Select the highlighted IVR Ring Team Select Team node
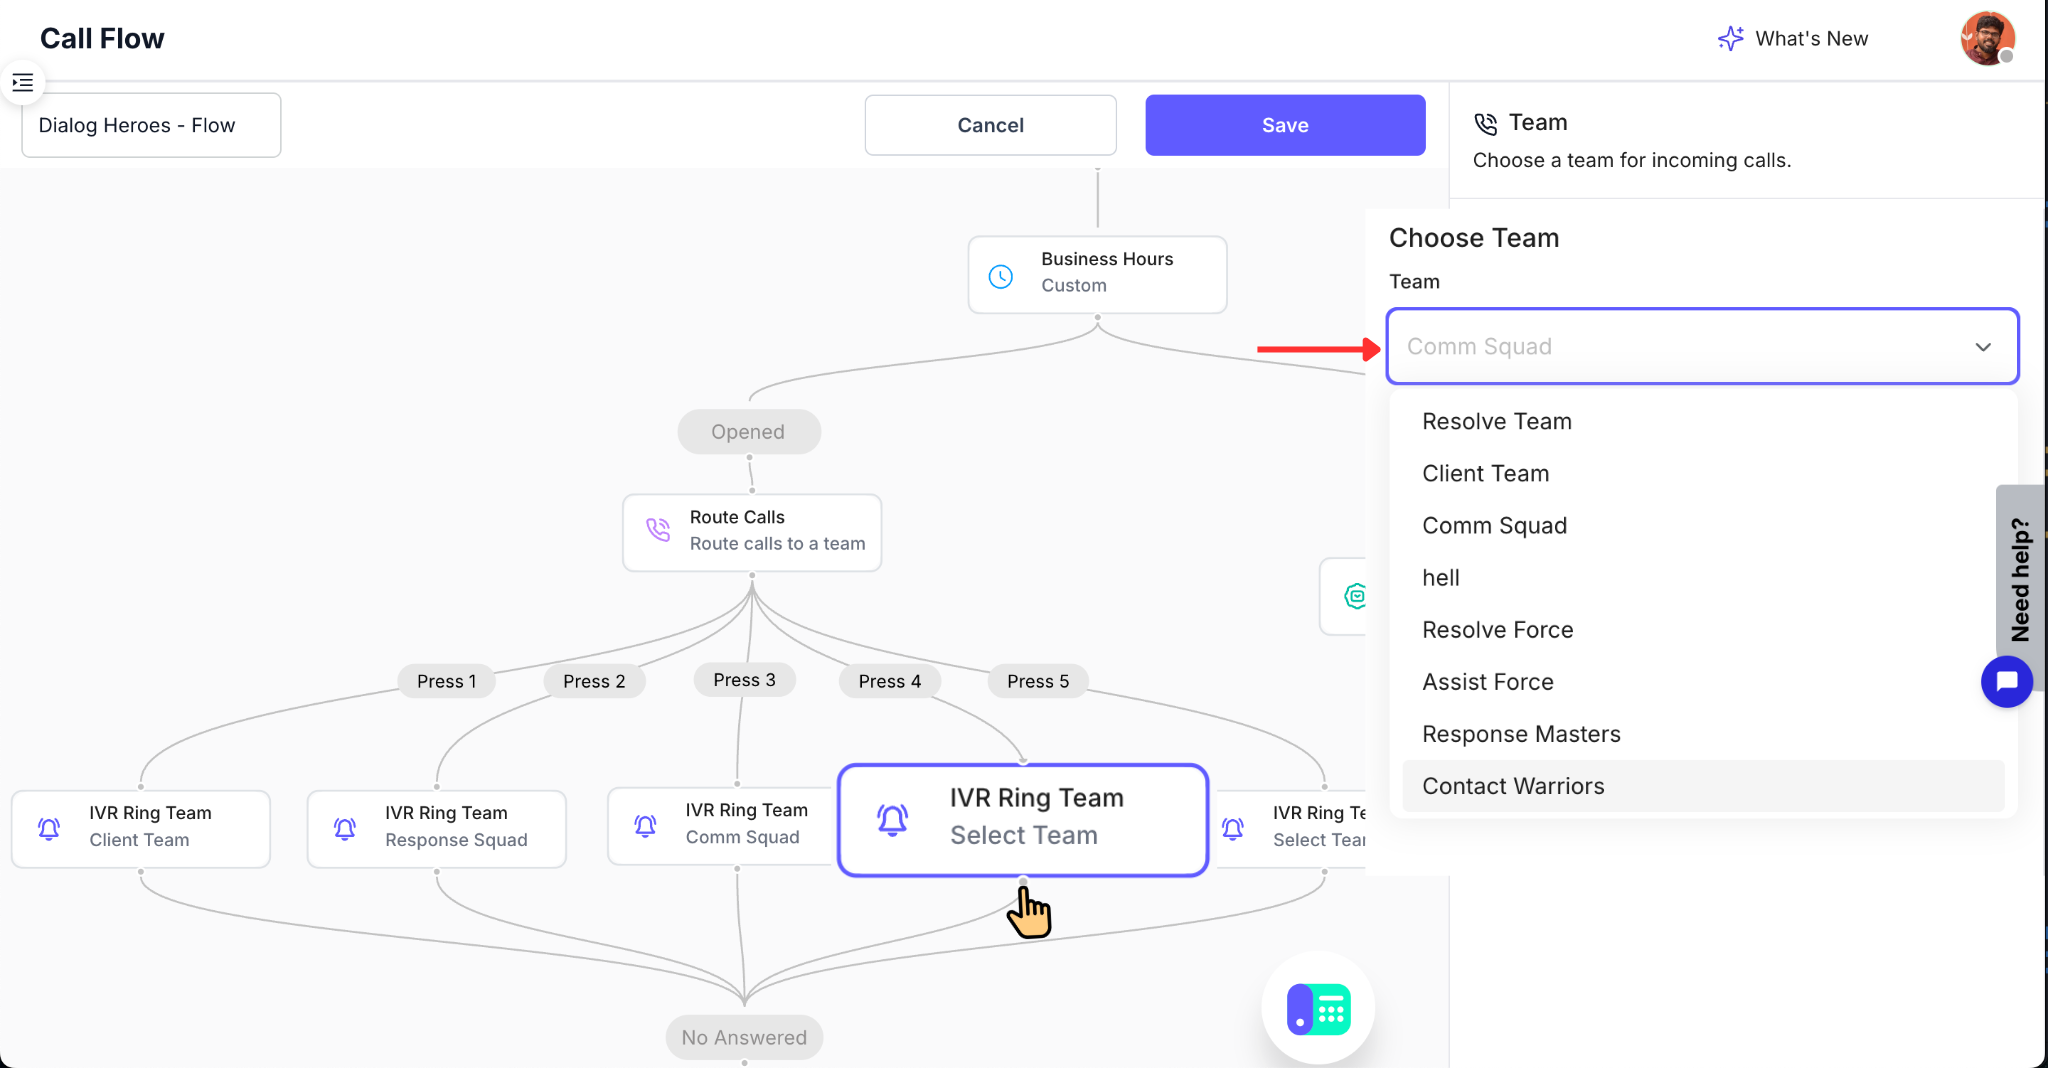The width and height of the screenshot is (2048, 1072). (x=1023, y=820)
